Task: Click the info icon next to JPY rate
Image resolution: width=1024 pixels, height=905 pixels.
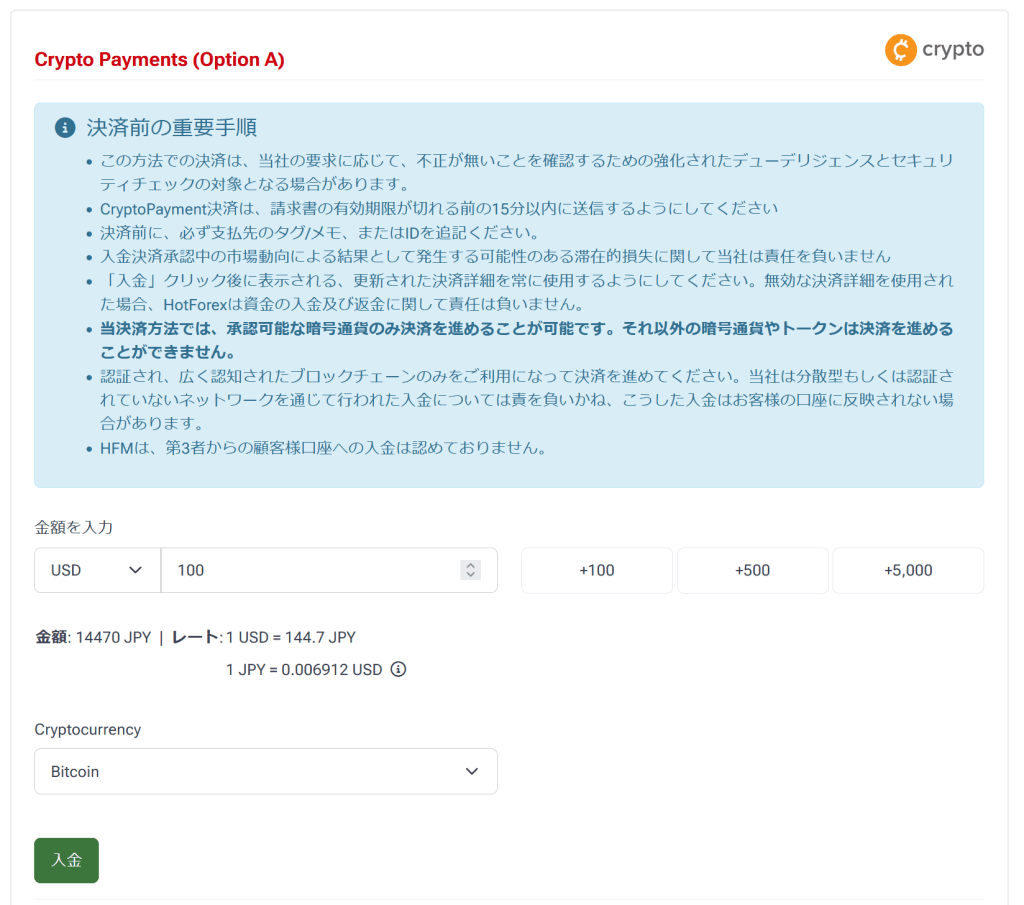Action: [398, 669]
